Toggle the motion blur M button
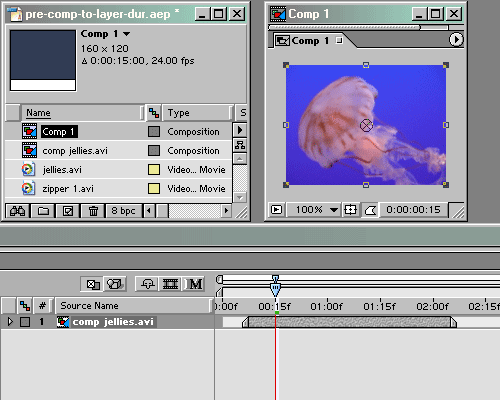Image resolution: width=500 pixels, height=400 pixels. point(194,284)
